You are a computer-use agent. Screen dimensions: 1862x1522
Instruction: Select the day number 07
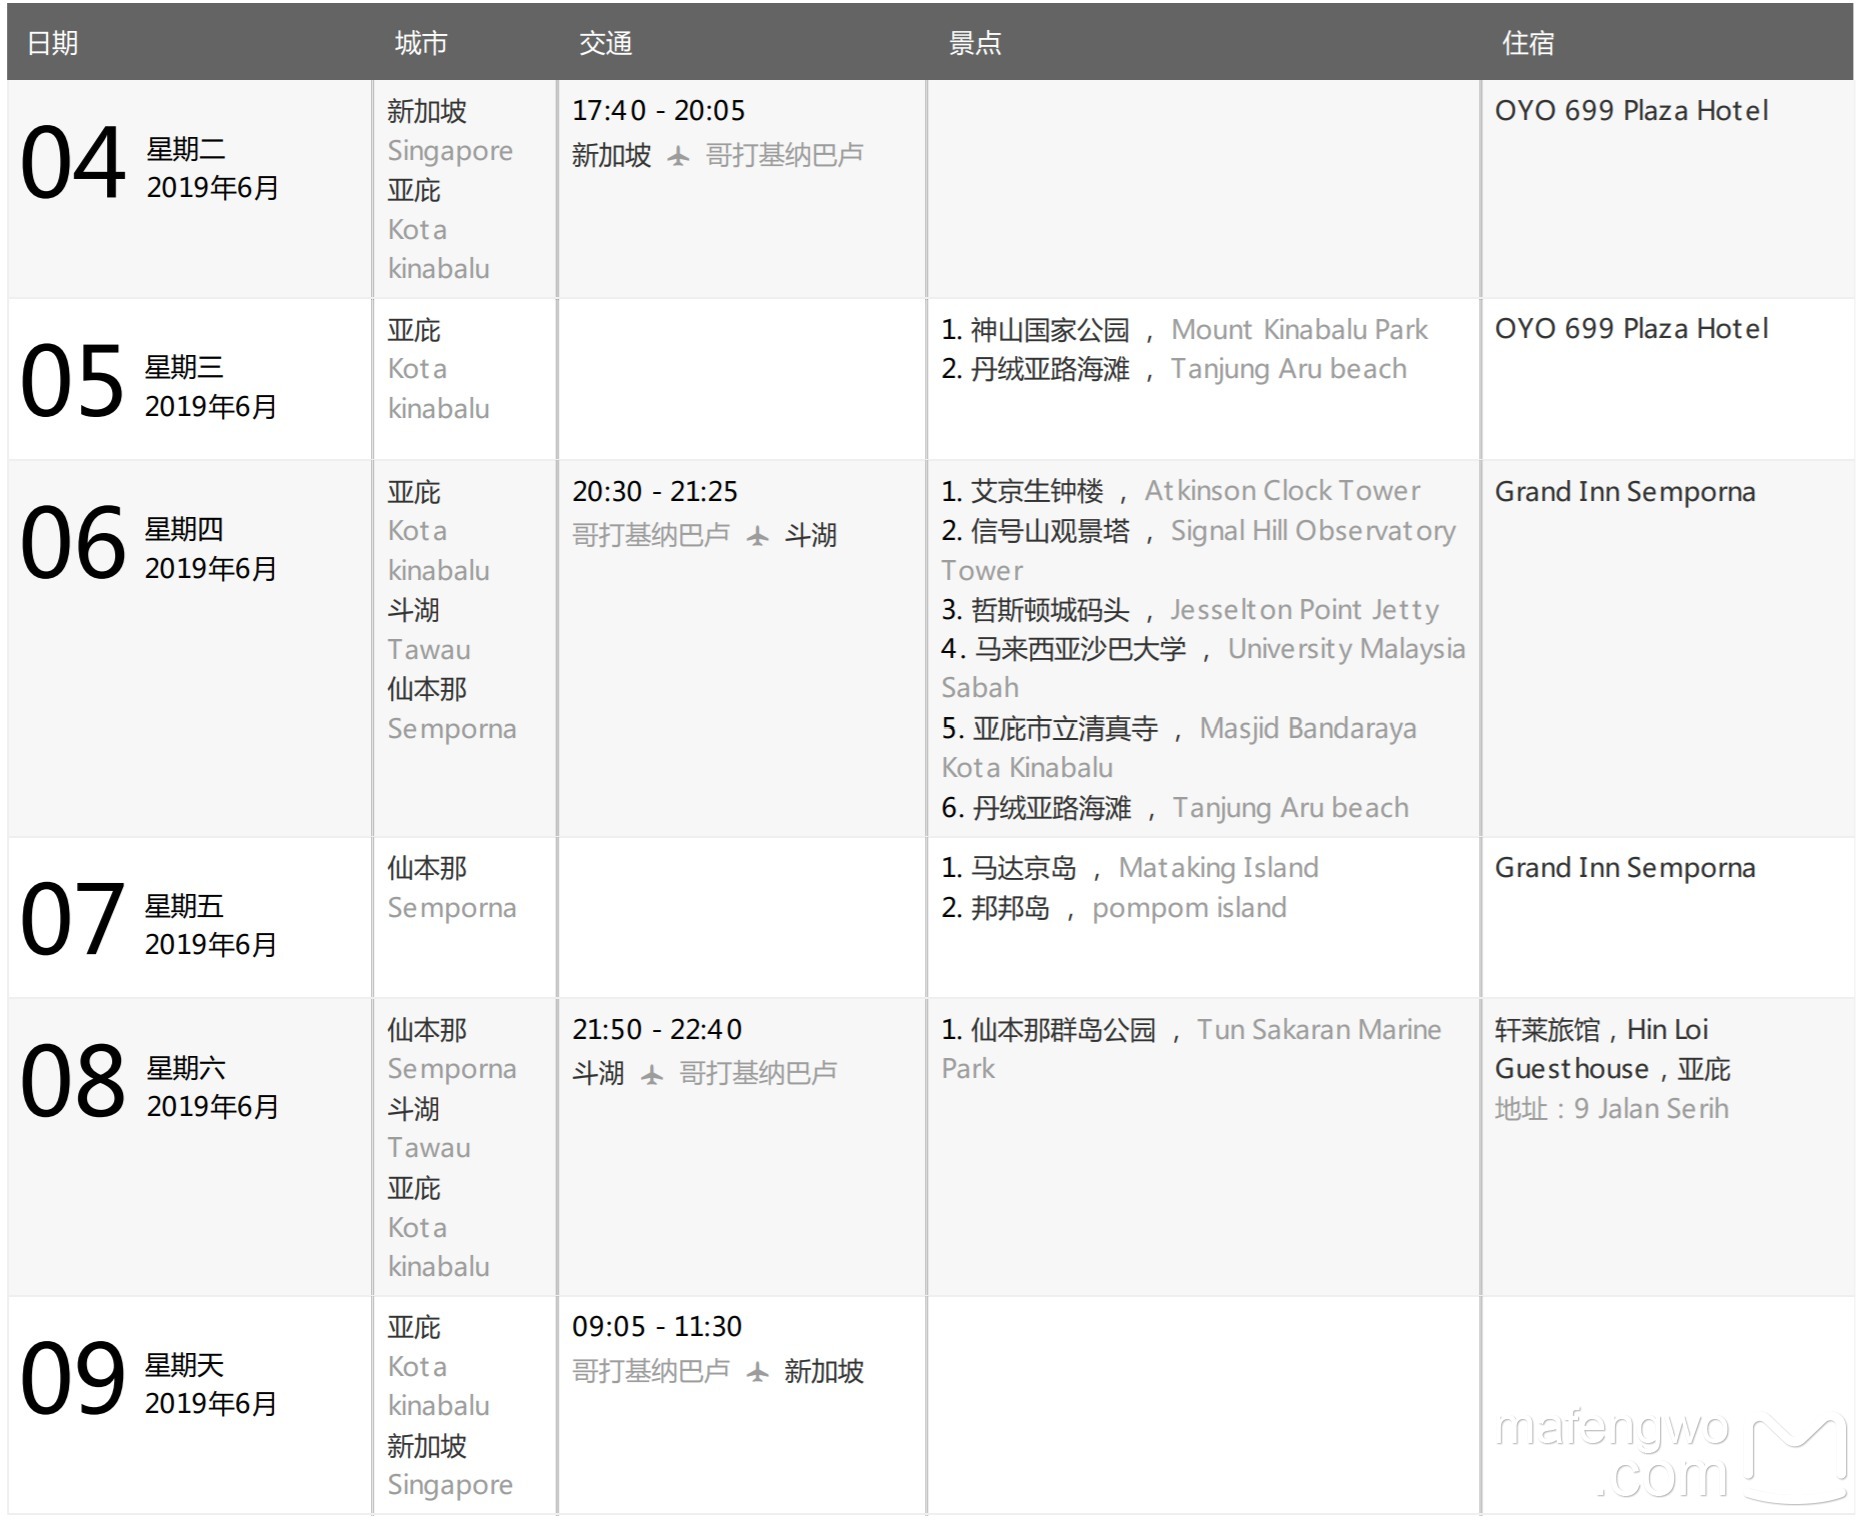[x=73, y=919]
